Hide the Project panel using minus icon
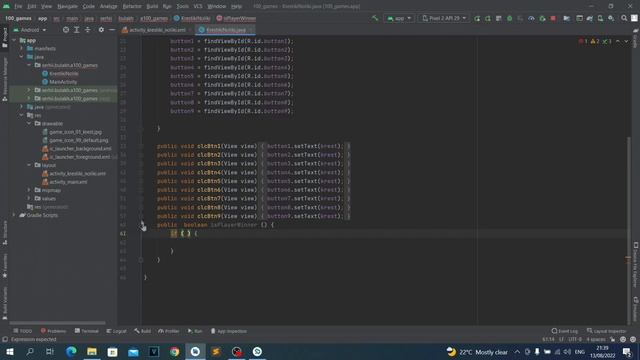 pyautogui.click(x=112, y=30)
